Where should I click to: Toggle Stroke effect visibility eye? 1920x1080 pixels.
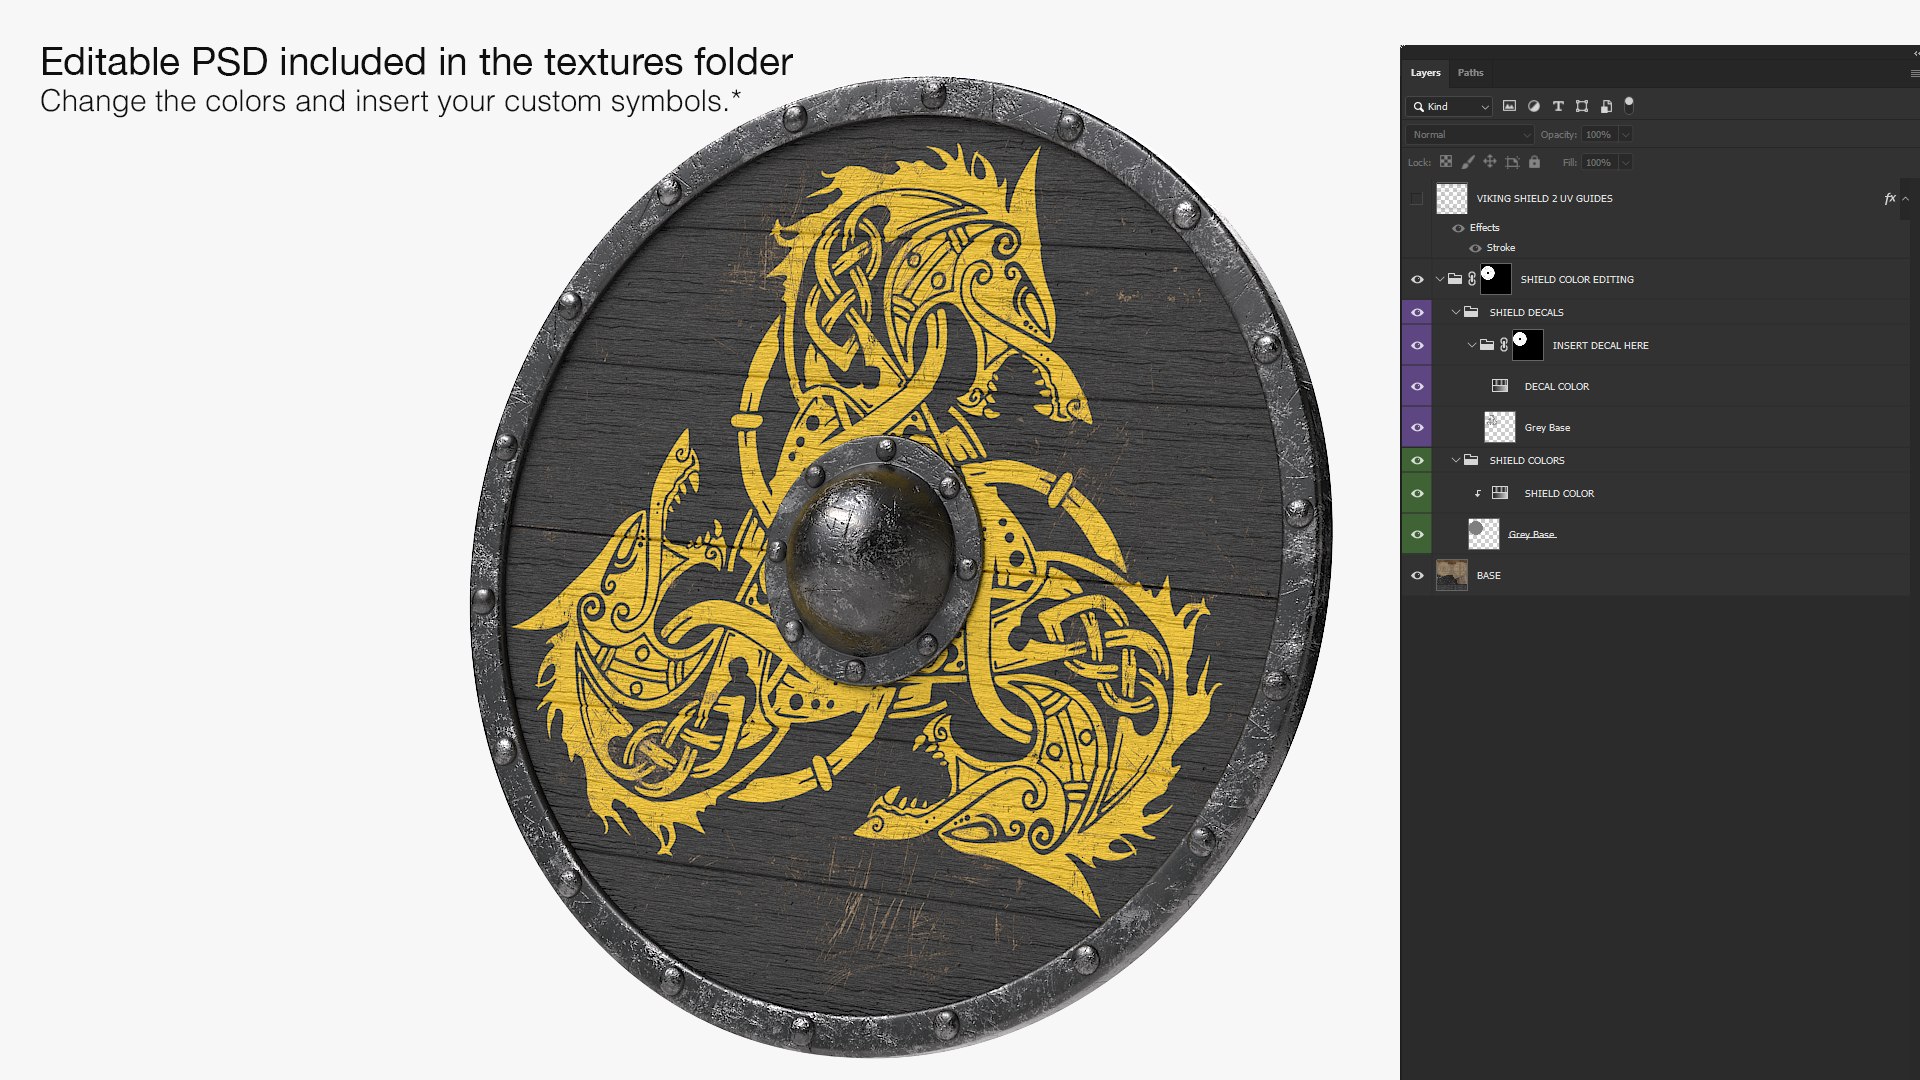[x=1475, y=248]
